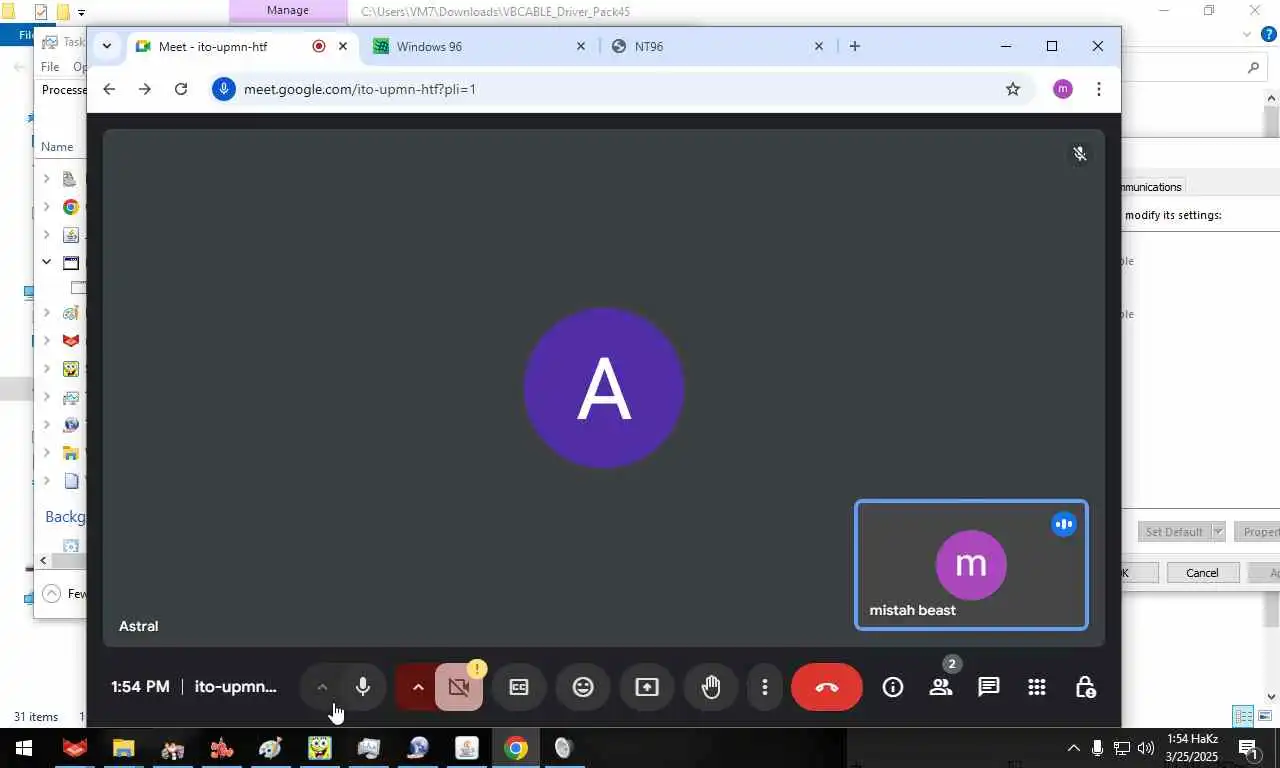Switch to the Windows 96 tab
Screen dimensions: 1280x768
coord(480,46)
